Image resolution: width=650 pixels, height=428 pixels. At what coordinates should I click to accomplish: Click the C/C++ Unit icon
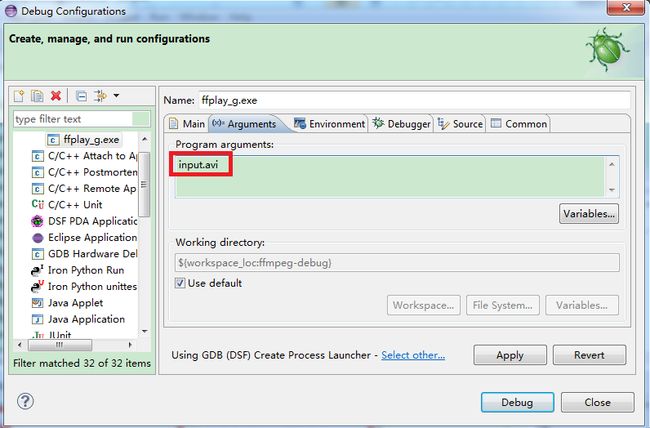37,205
